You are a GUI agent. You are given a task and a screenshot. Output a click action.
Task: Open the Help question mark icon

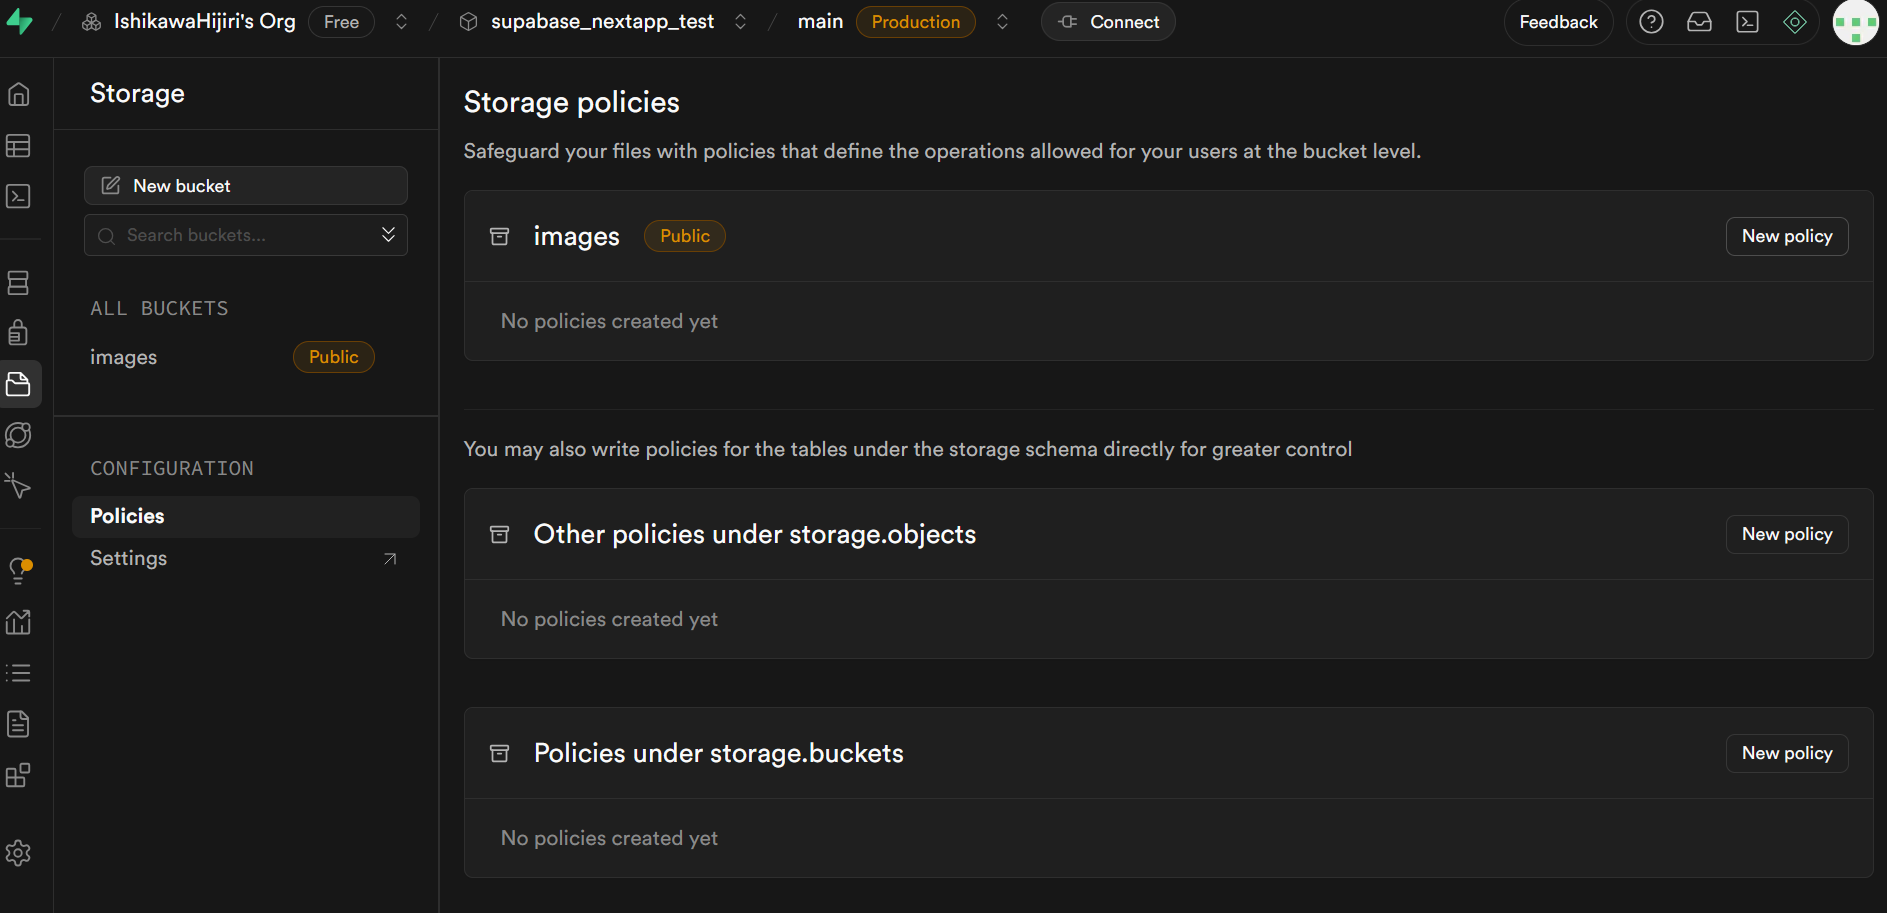pyautogui.click(x=1651, y=22)
